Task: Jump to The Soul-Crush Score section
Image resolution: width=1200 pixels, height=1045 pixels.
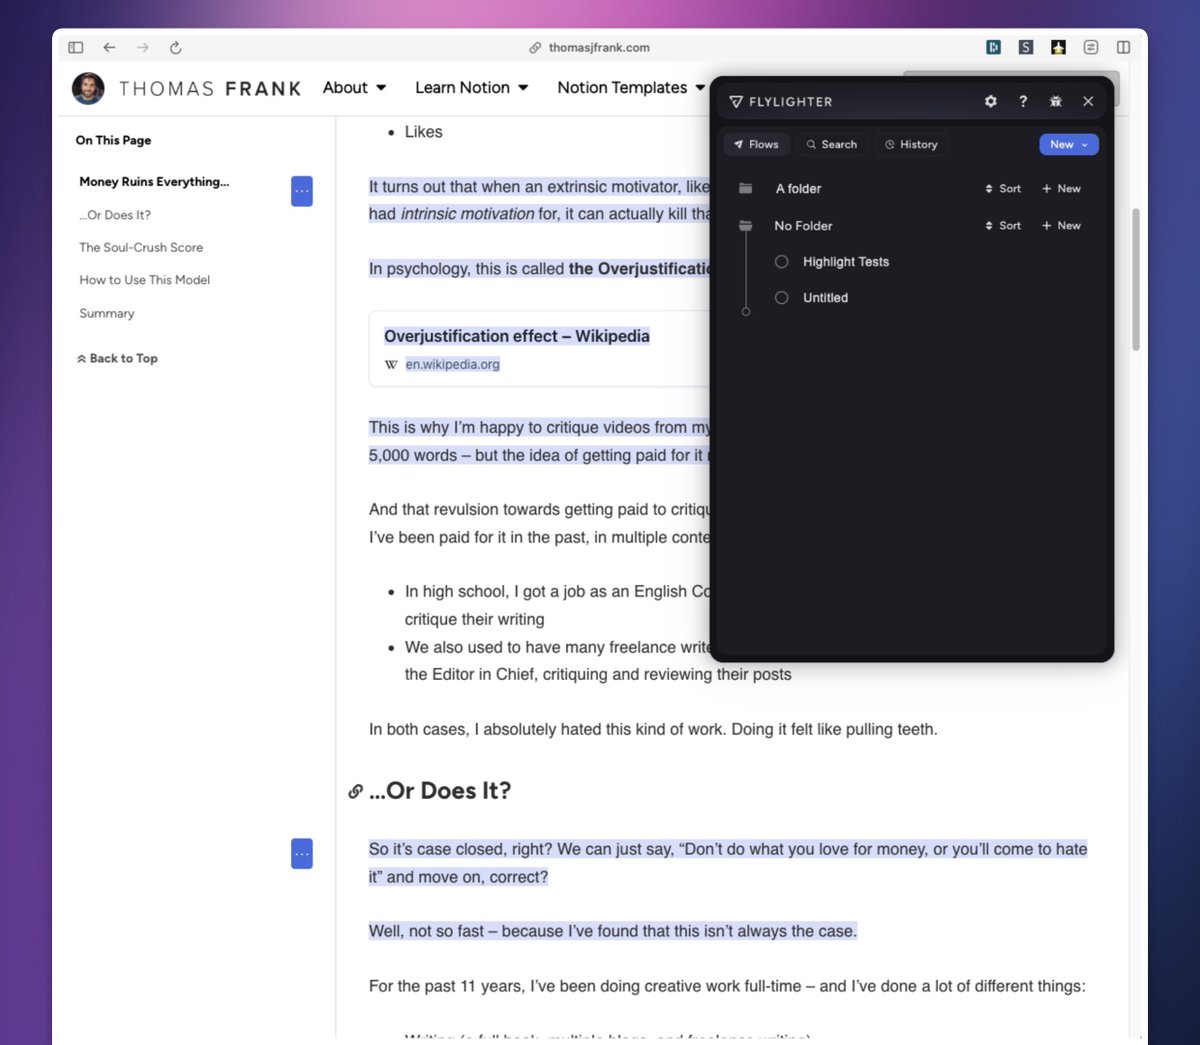Action: tap(141, 247)
